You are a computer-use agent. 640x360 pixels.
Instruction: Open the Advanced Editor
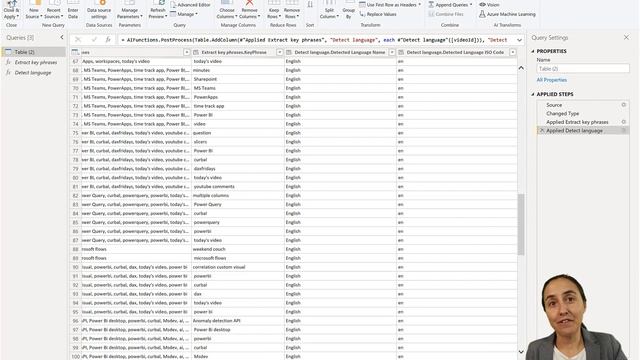pyautogui.click(x=190, y=5)
